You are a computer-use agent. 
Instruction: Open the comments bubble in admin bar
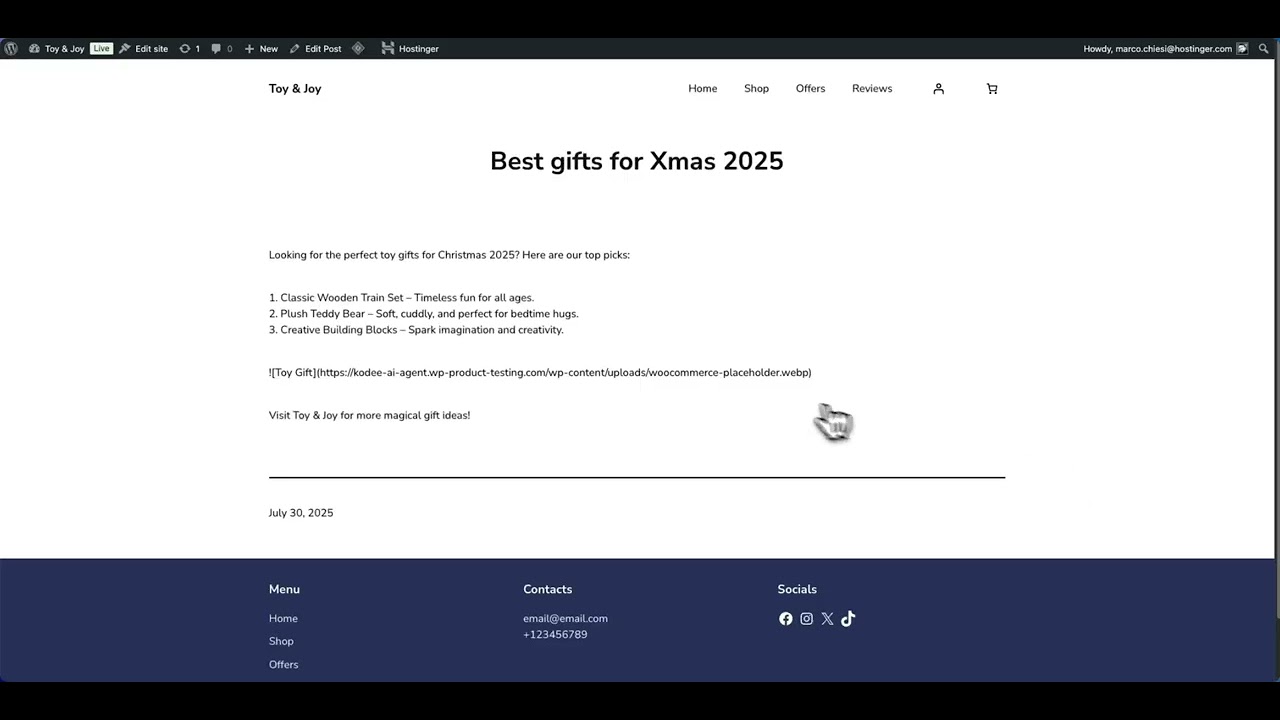[222, 48]
